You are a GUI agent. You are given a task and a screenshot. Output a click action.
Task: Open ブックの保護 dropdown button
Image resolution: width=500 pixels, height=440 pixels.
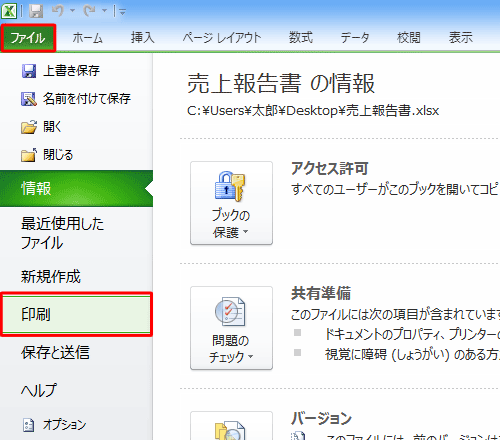(231, 203)
